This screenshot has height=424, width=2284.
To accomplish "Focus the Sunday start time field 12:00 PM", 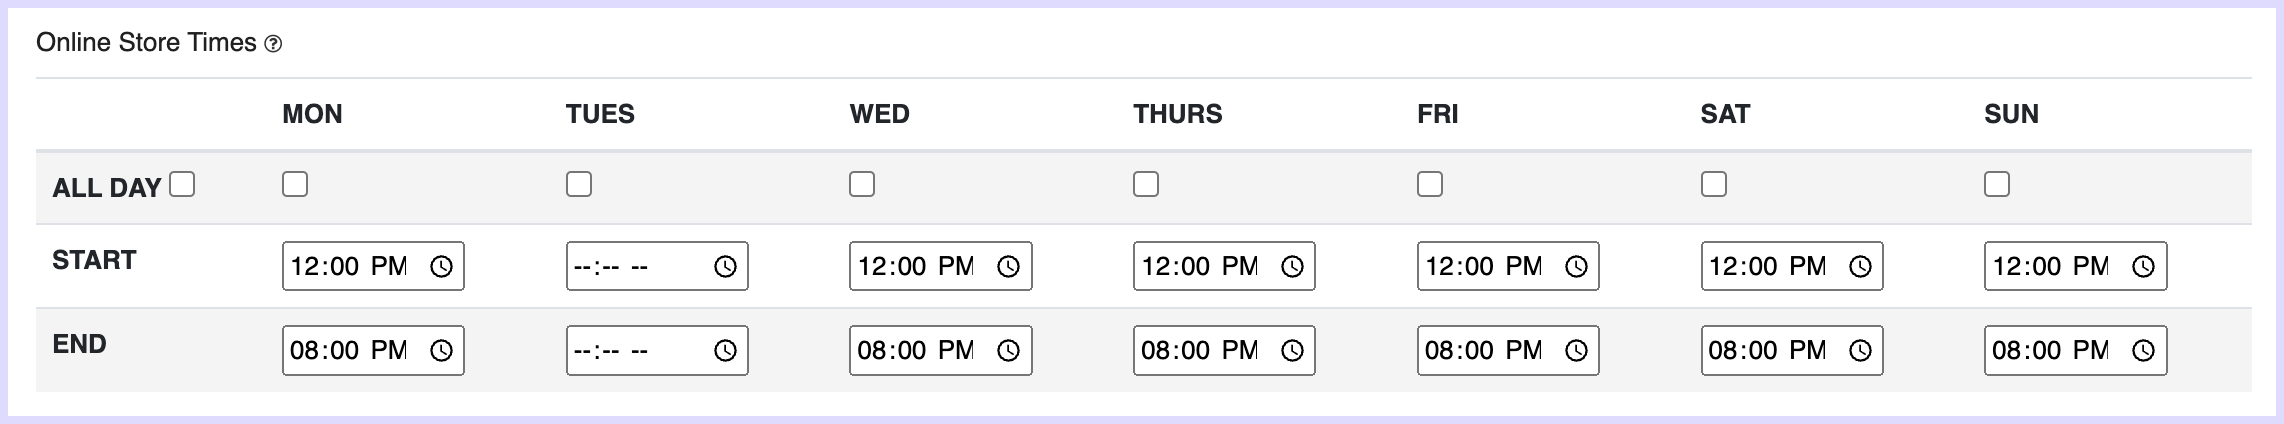I will pos(2076,266).
